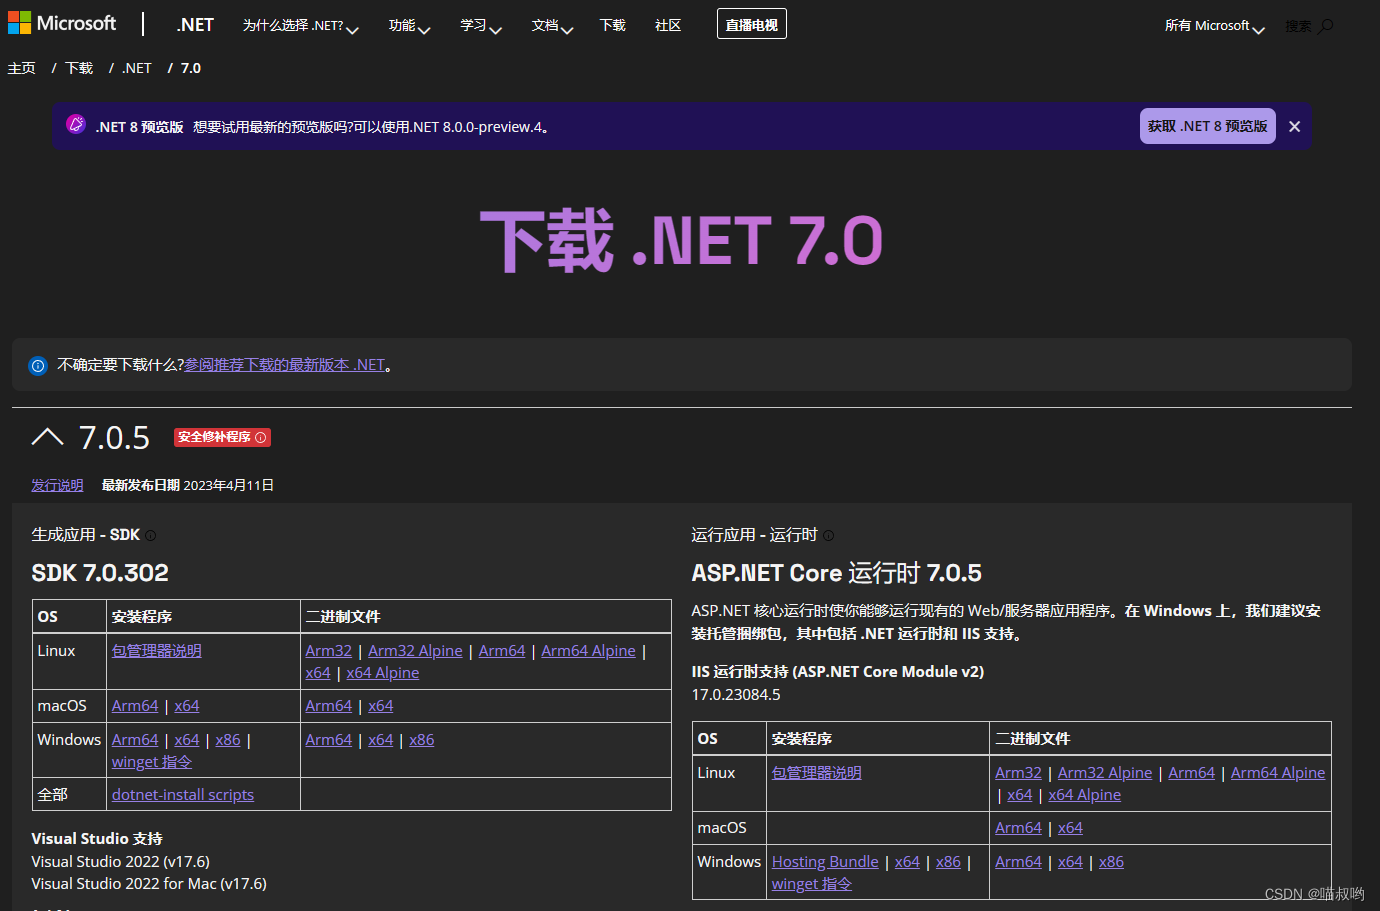Click the search magnifier icon
1380x911 pixels.
[x=1326, y=26]
